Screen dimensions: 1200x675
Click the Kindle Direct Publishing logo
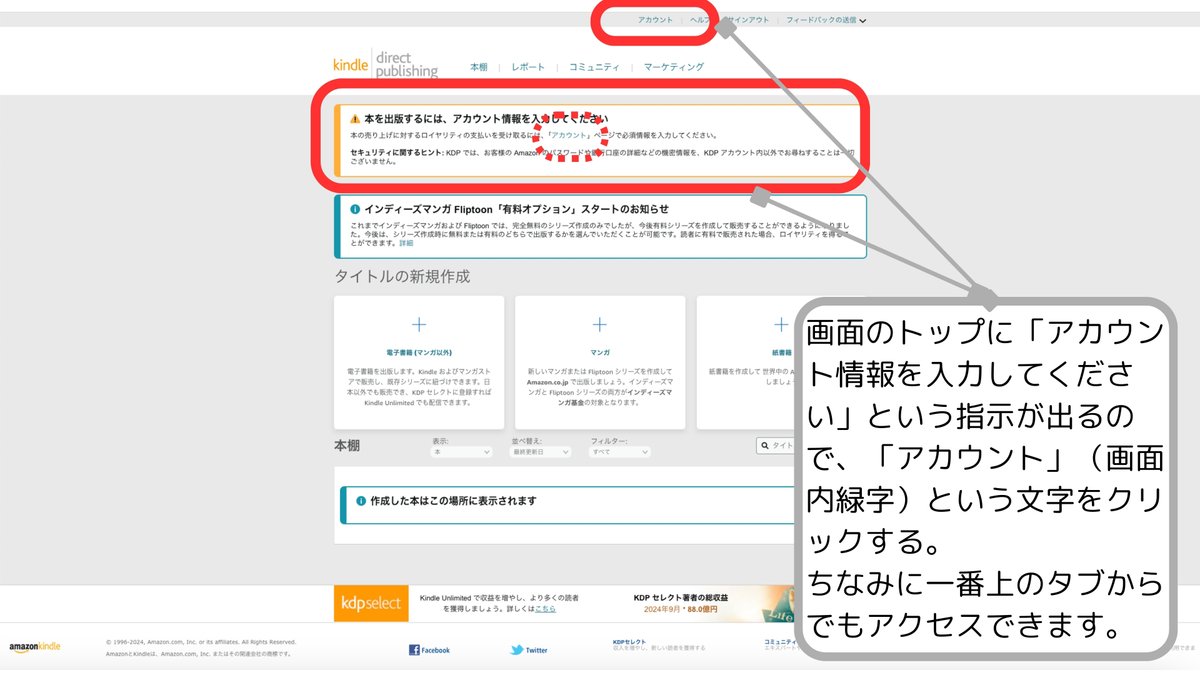385,65
